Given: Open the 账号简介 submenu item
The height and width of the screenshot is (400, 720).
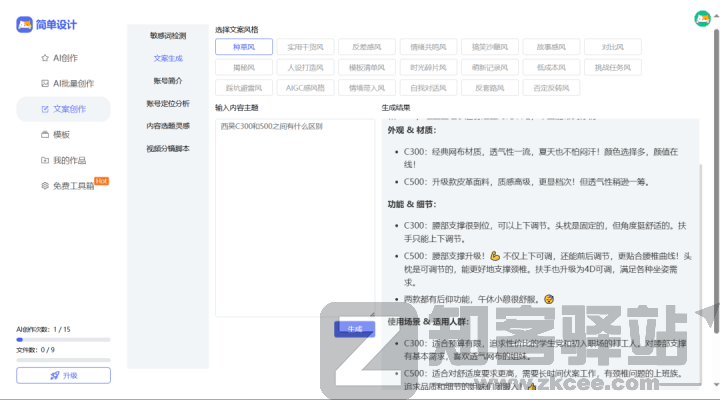Looking at the screenshot, I should 168,81.
